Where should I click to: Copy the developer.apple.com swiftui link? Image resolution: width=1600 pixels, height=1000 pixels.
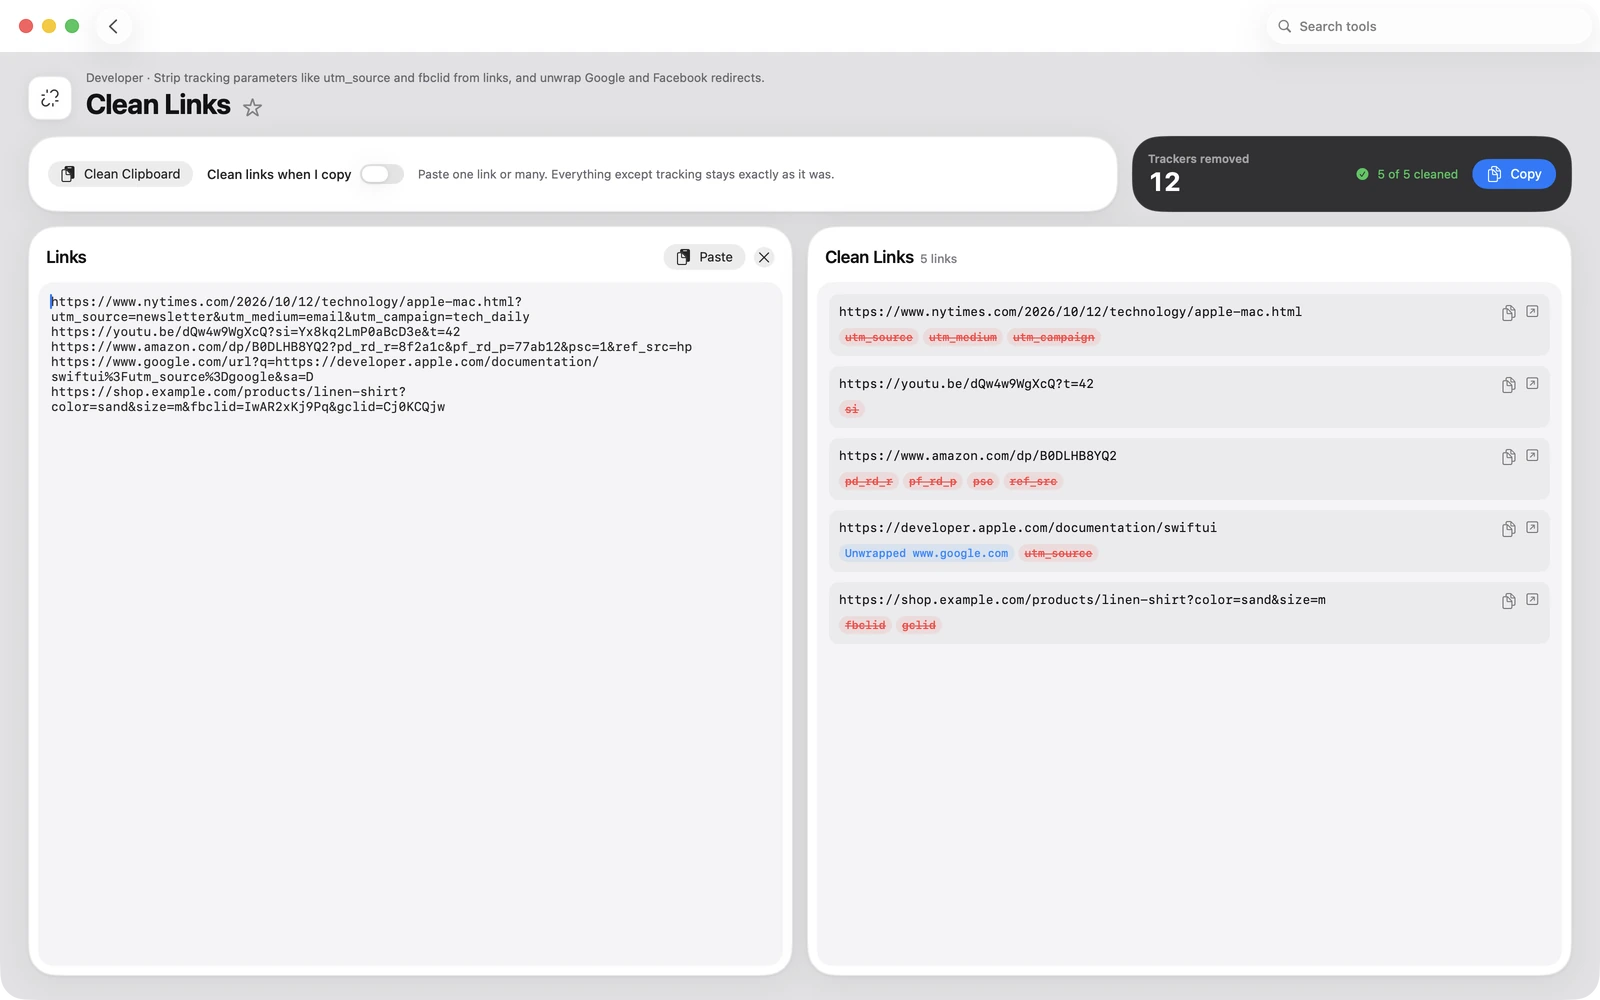[1508, 529]
